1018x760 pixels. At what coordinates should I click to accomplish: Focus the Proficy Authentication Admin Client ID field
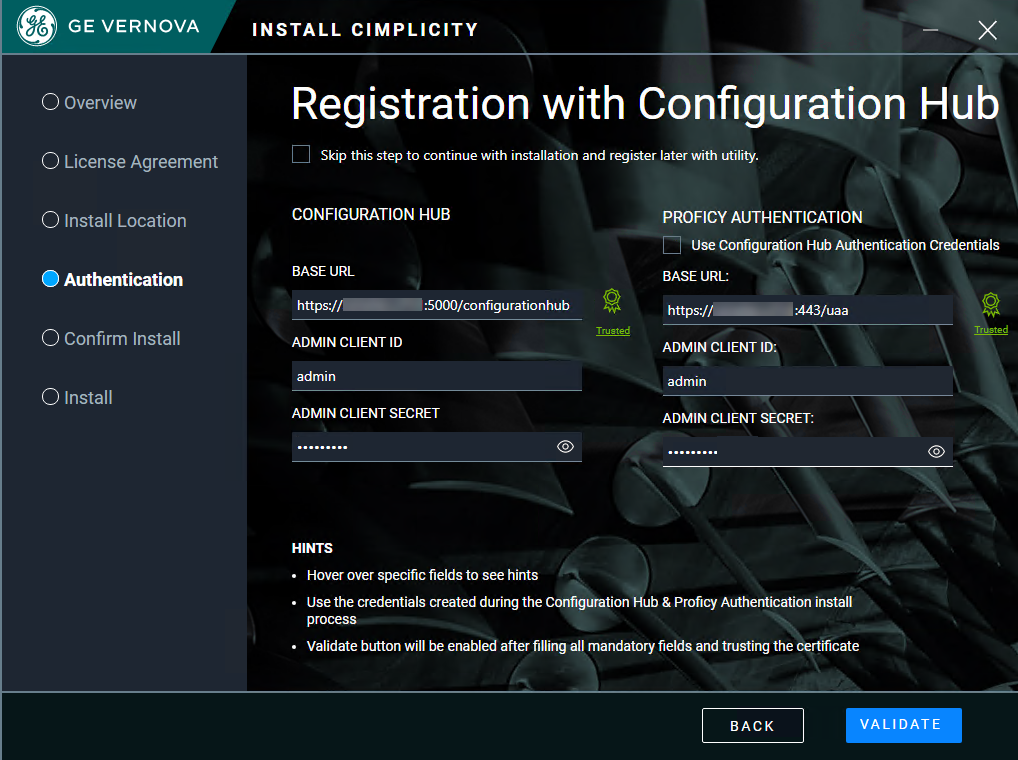point(808,381)
